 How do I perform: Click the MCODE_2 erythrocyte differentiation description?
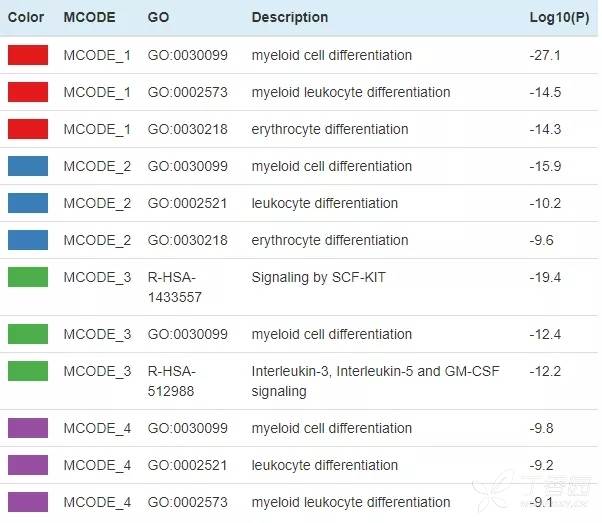point(330,240)
